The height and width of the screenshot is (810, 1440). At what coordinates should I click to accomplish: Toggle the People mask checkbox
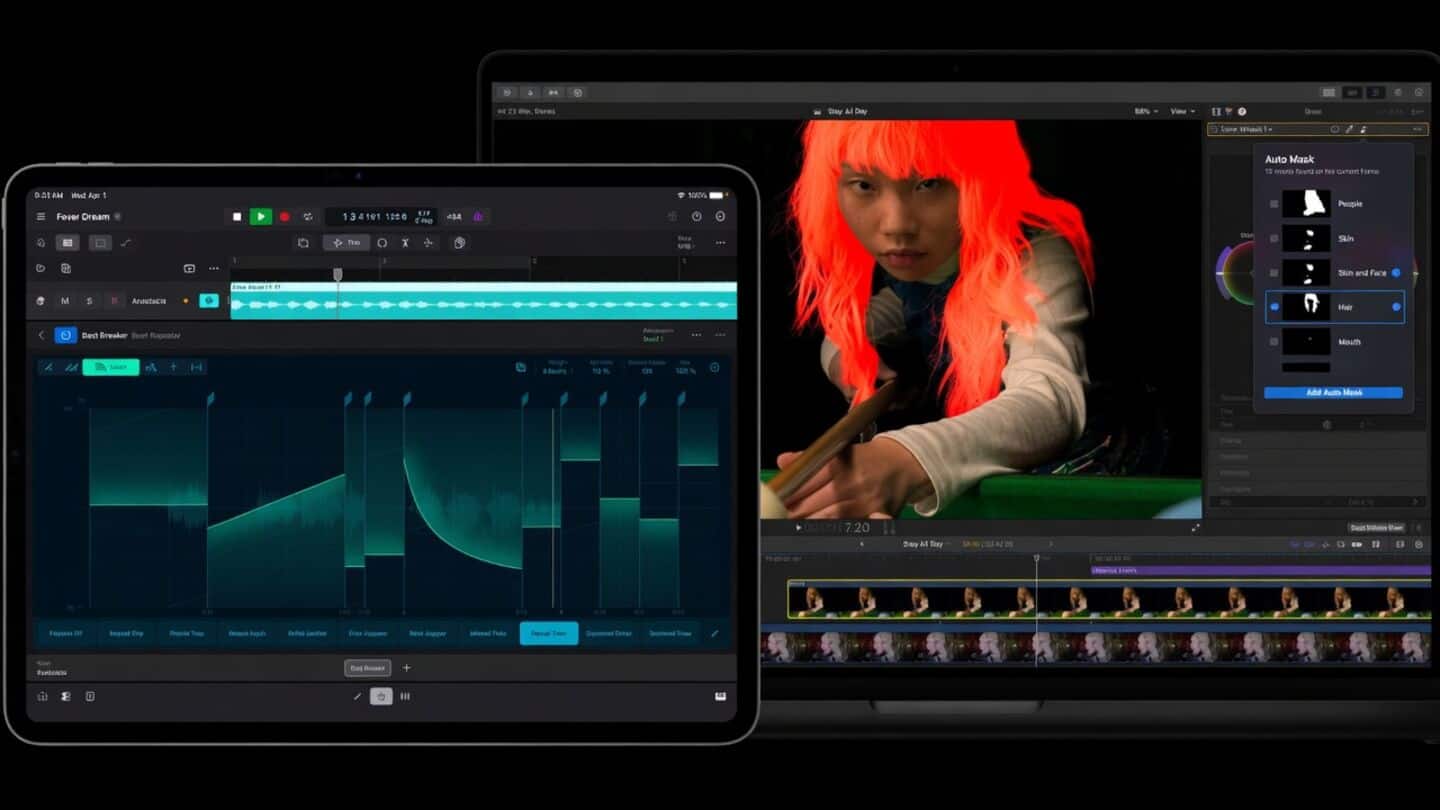tap(1273, 204)
